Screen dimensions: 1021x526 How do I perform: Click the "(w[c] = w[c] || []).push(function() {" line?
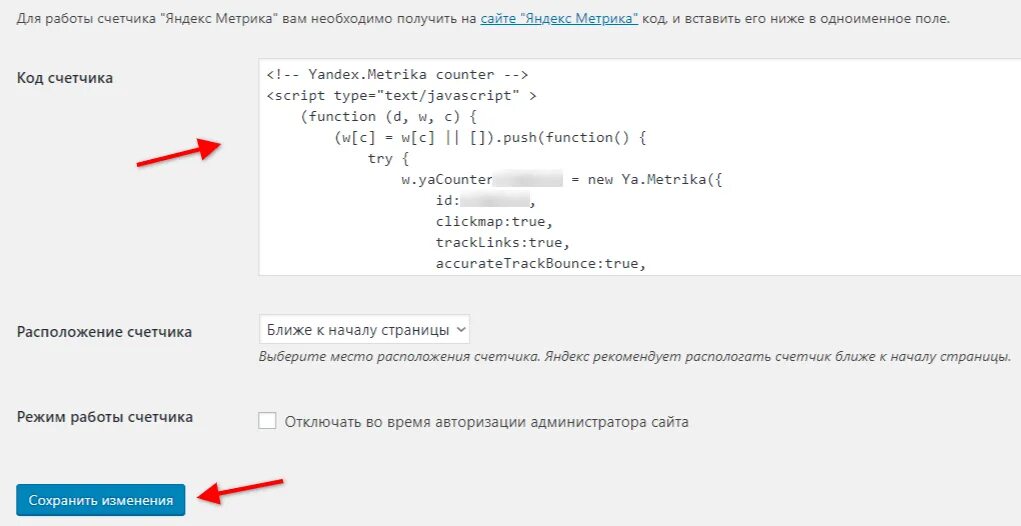(x=490, y=137)
